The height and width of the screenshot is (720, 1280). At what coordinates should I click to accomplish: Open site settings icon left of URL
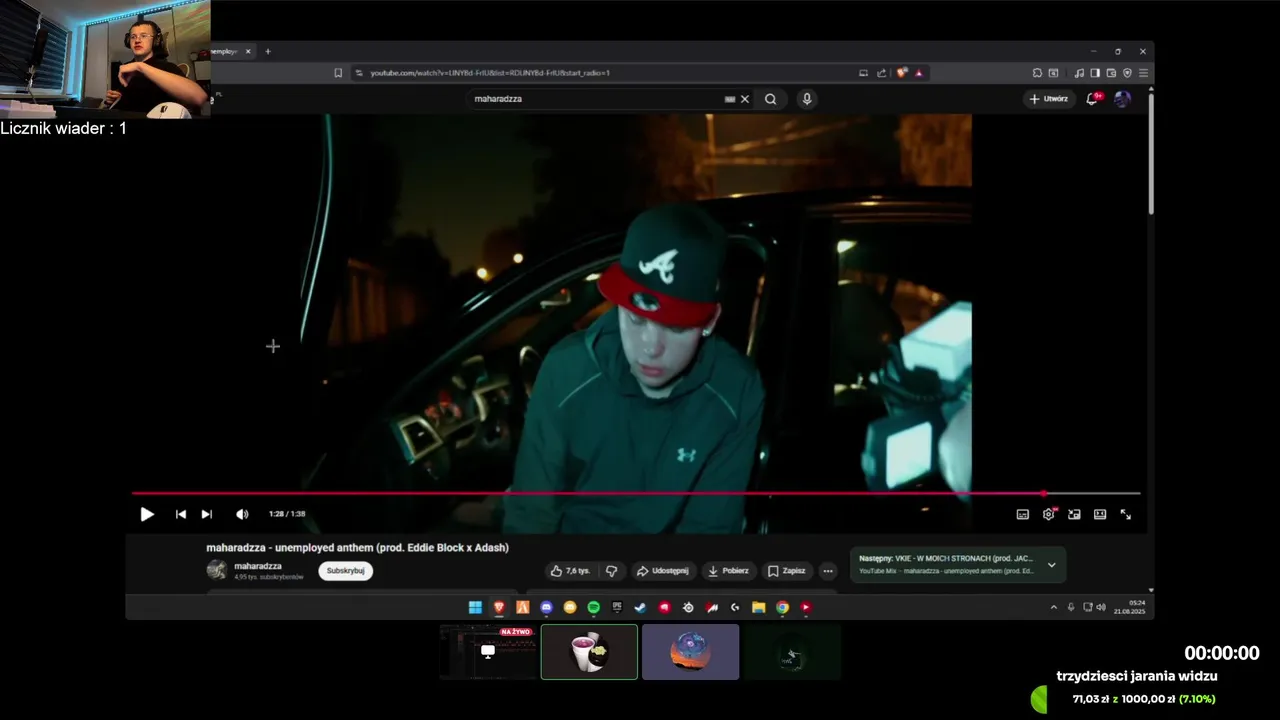click(358, 73)
